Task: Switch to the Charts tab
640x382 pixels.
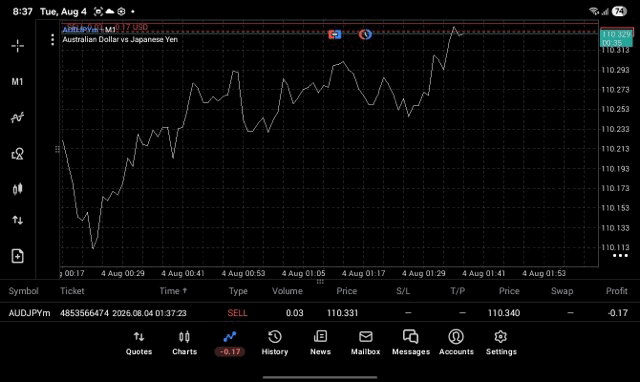Action: pos(184,343)
